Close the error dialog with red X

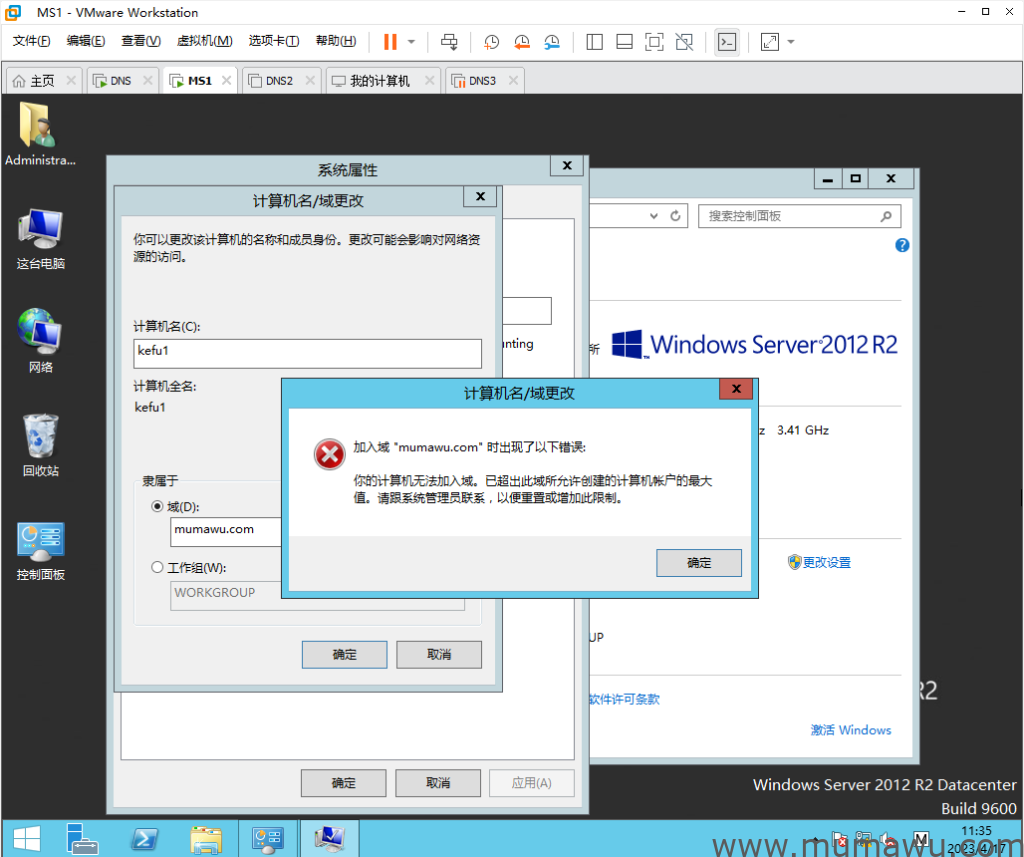pos(736,389)
